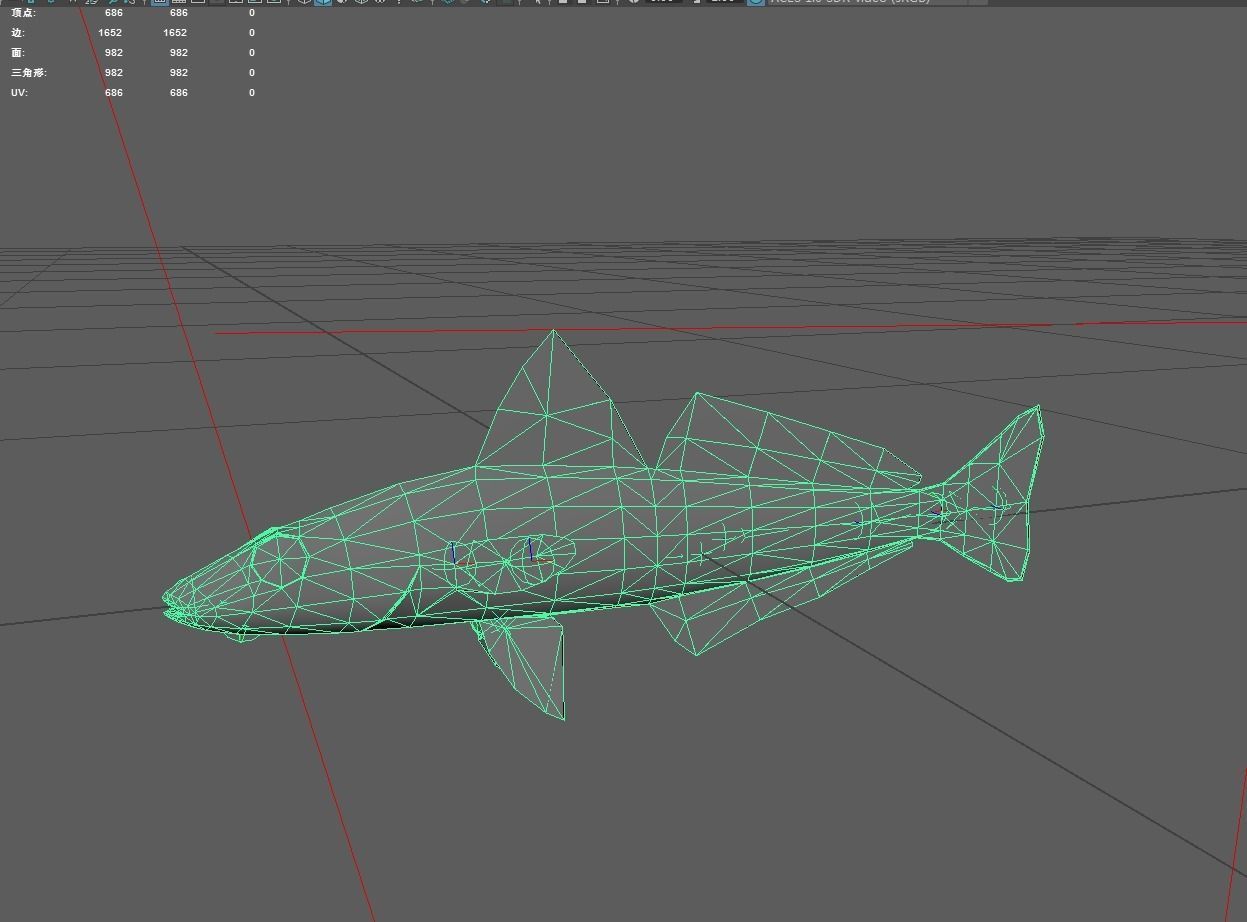Click the 0 value in the 面 row

(x=252, y=53)
